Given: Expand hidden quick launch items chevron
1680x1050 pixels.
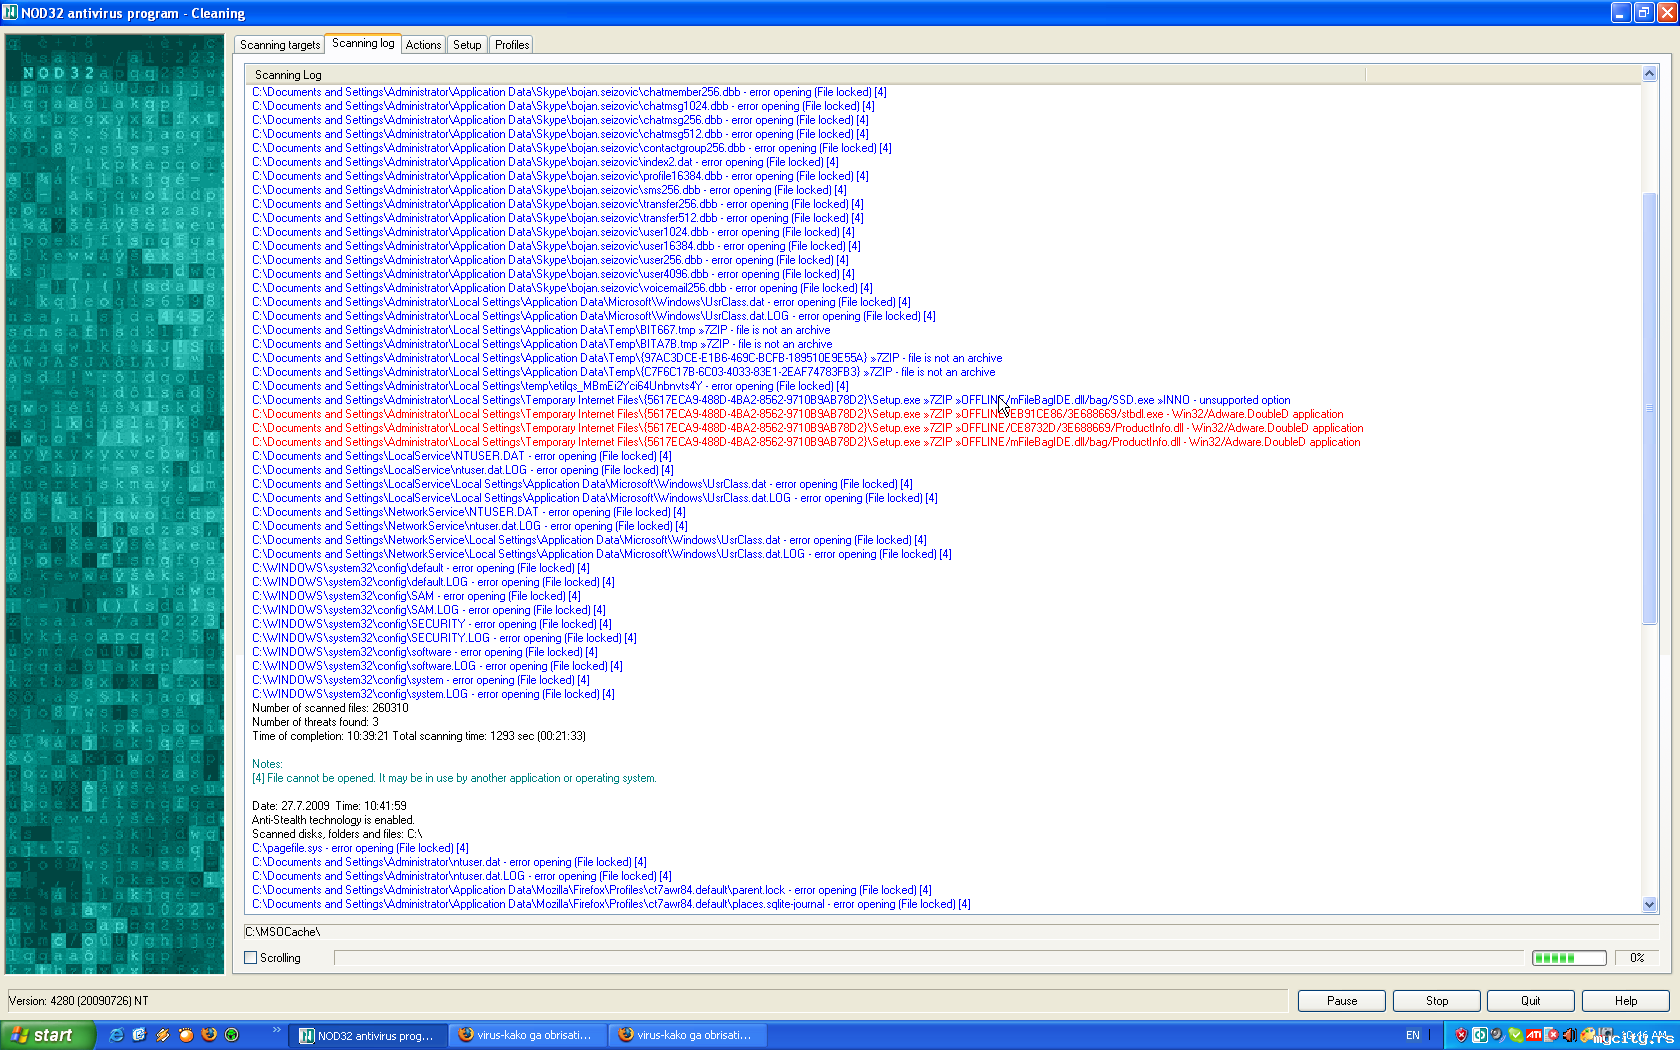Looking at the screenshot, I should pos(276,1031).
